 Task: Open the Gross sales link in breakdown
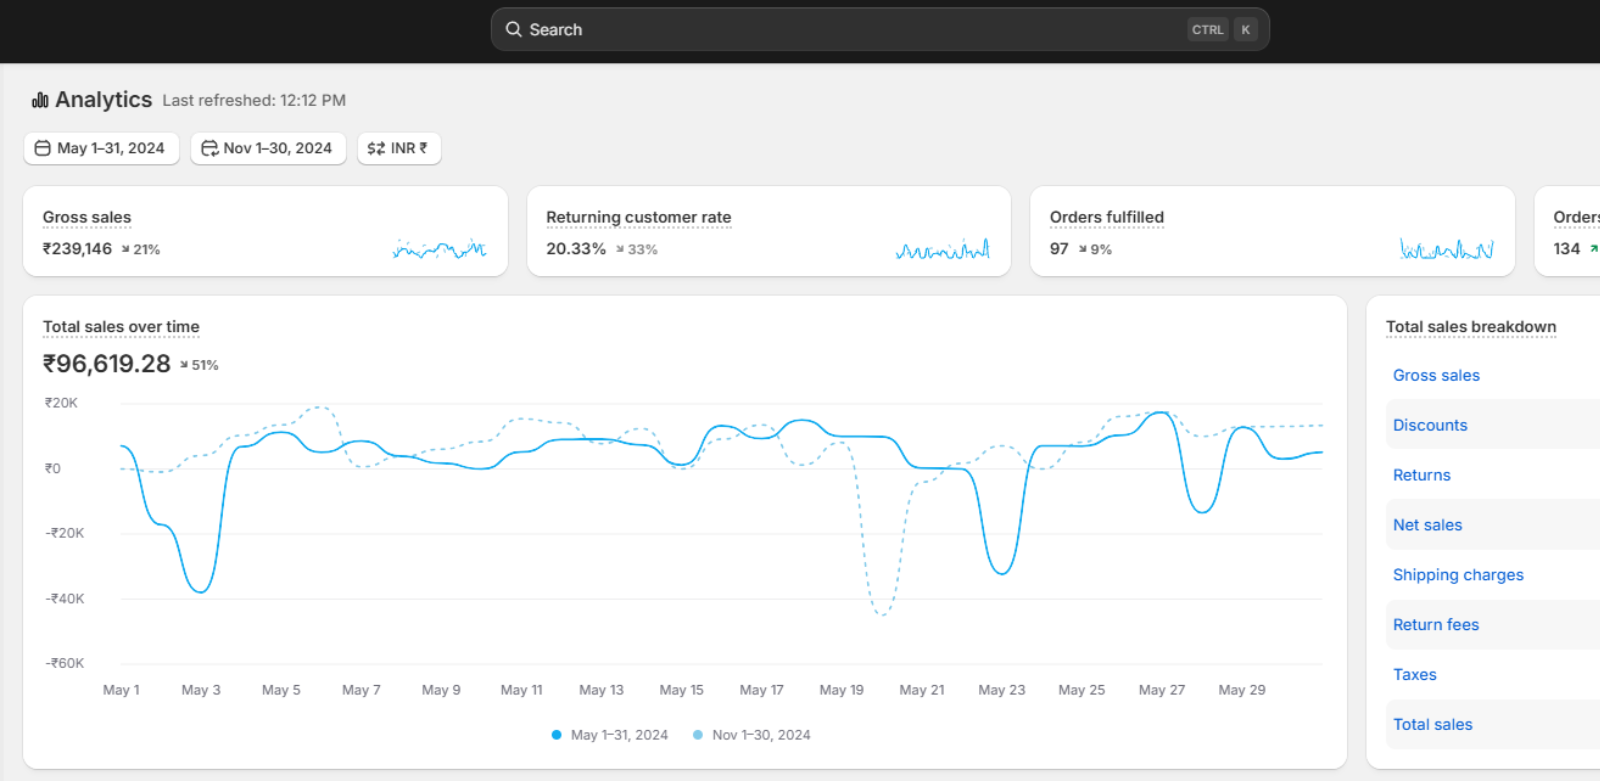(x=1436, y=375)
